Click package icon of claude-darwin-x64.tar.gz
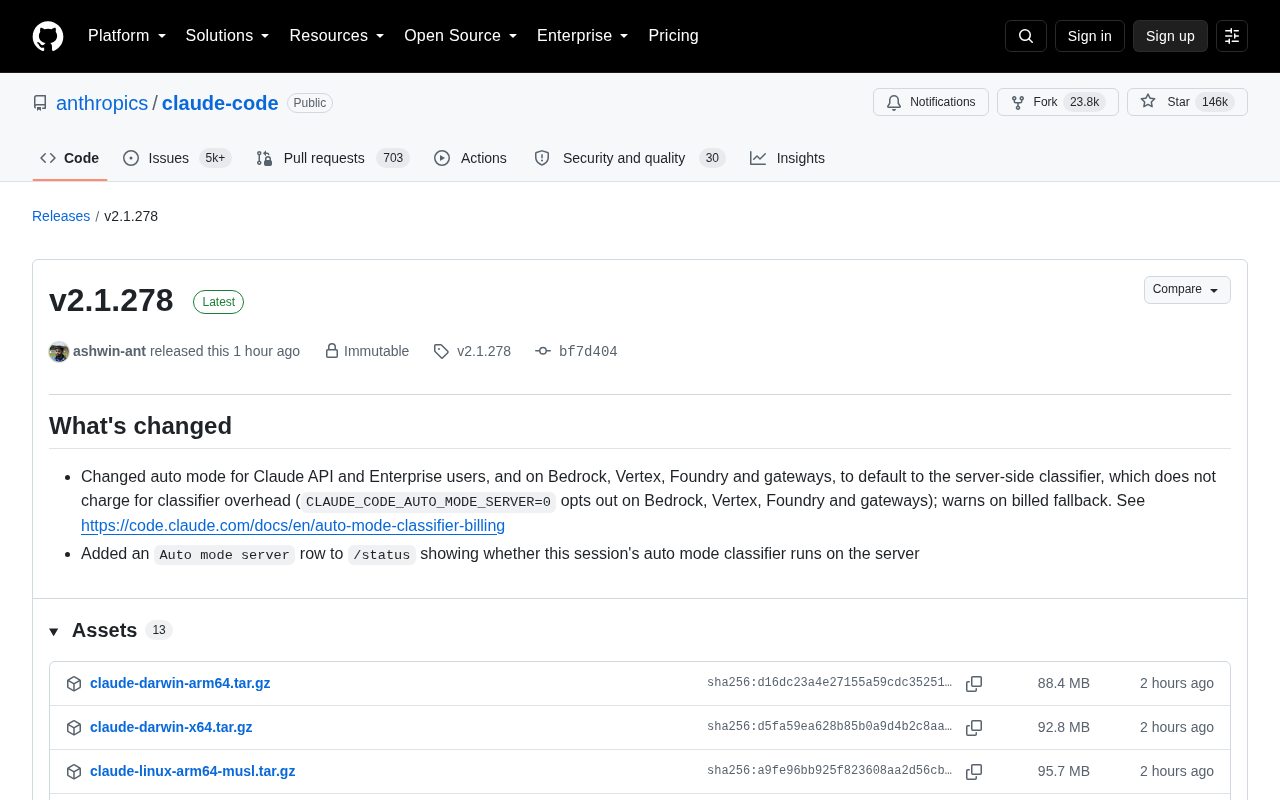1280x800 pixels. coord(74,728)
